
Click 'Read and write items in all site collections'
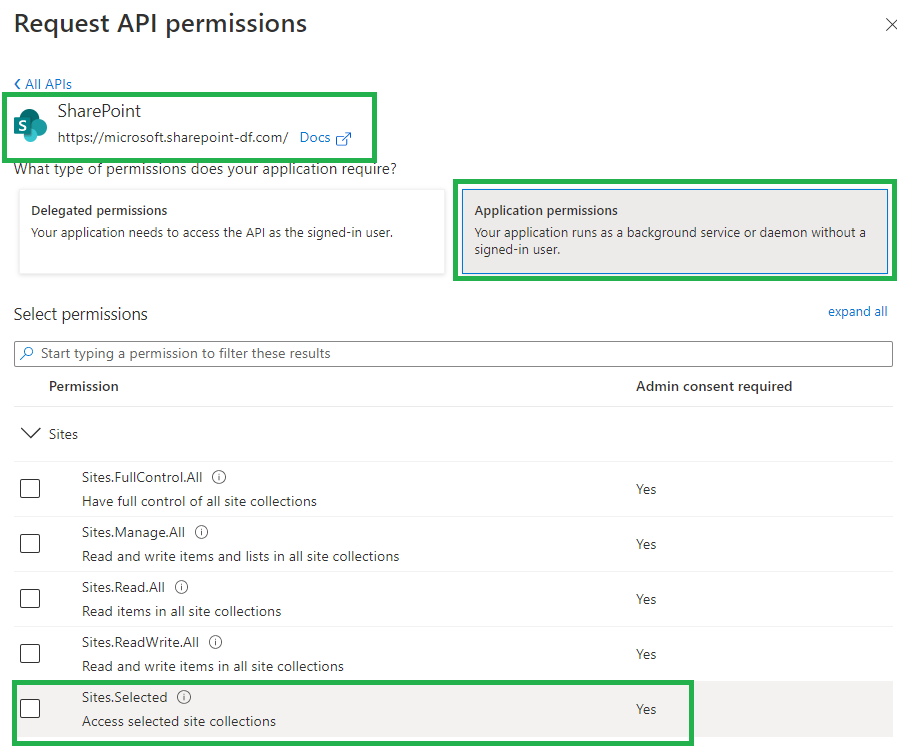(x=213, y=666)
